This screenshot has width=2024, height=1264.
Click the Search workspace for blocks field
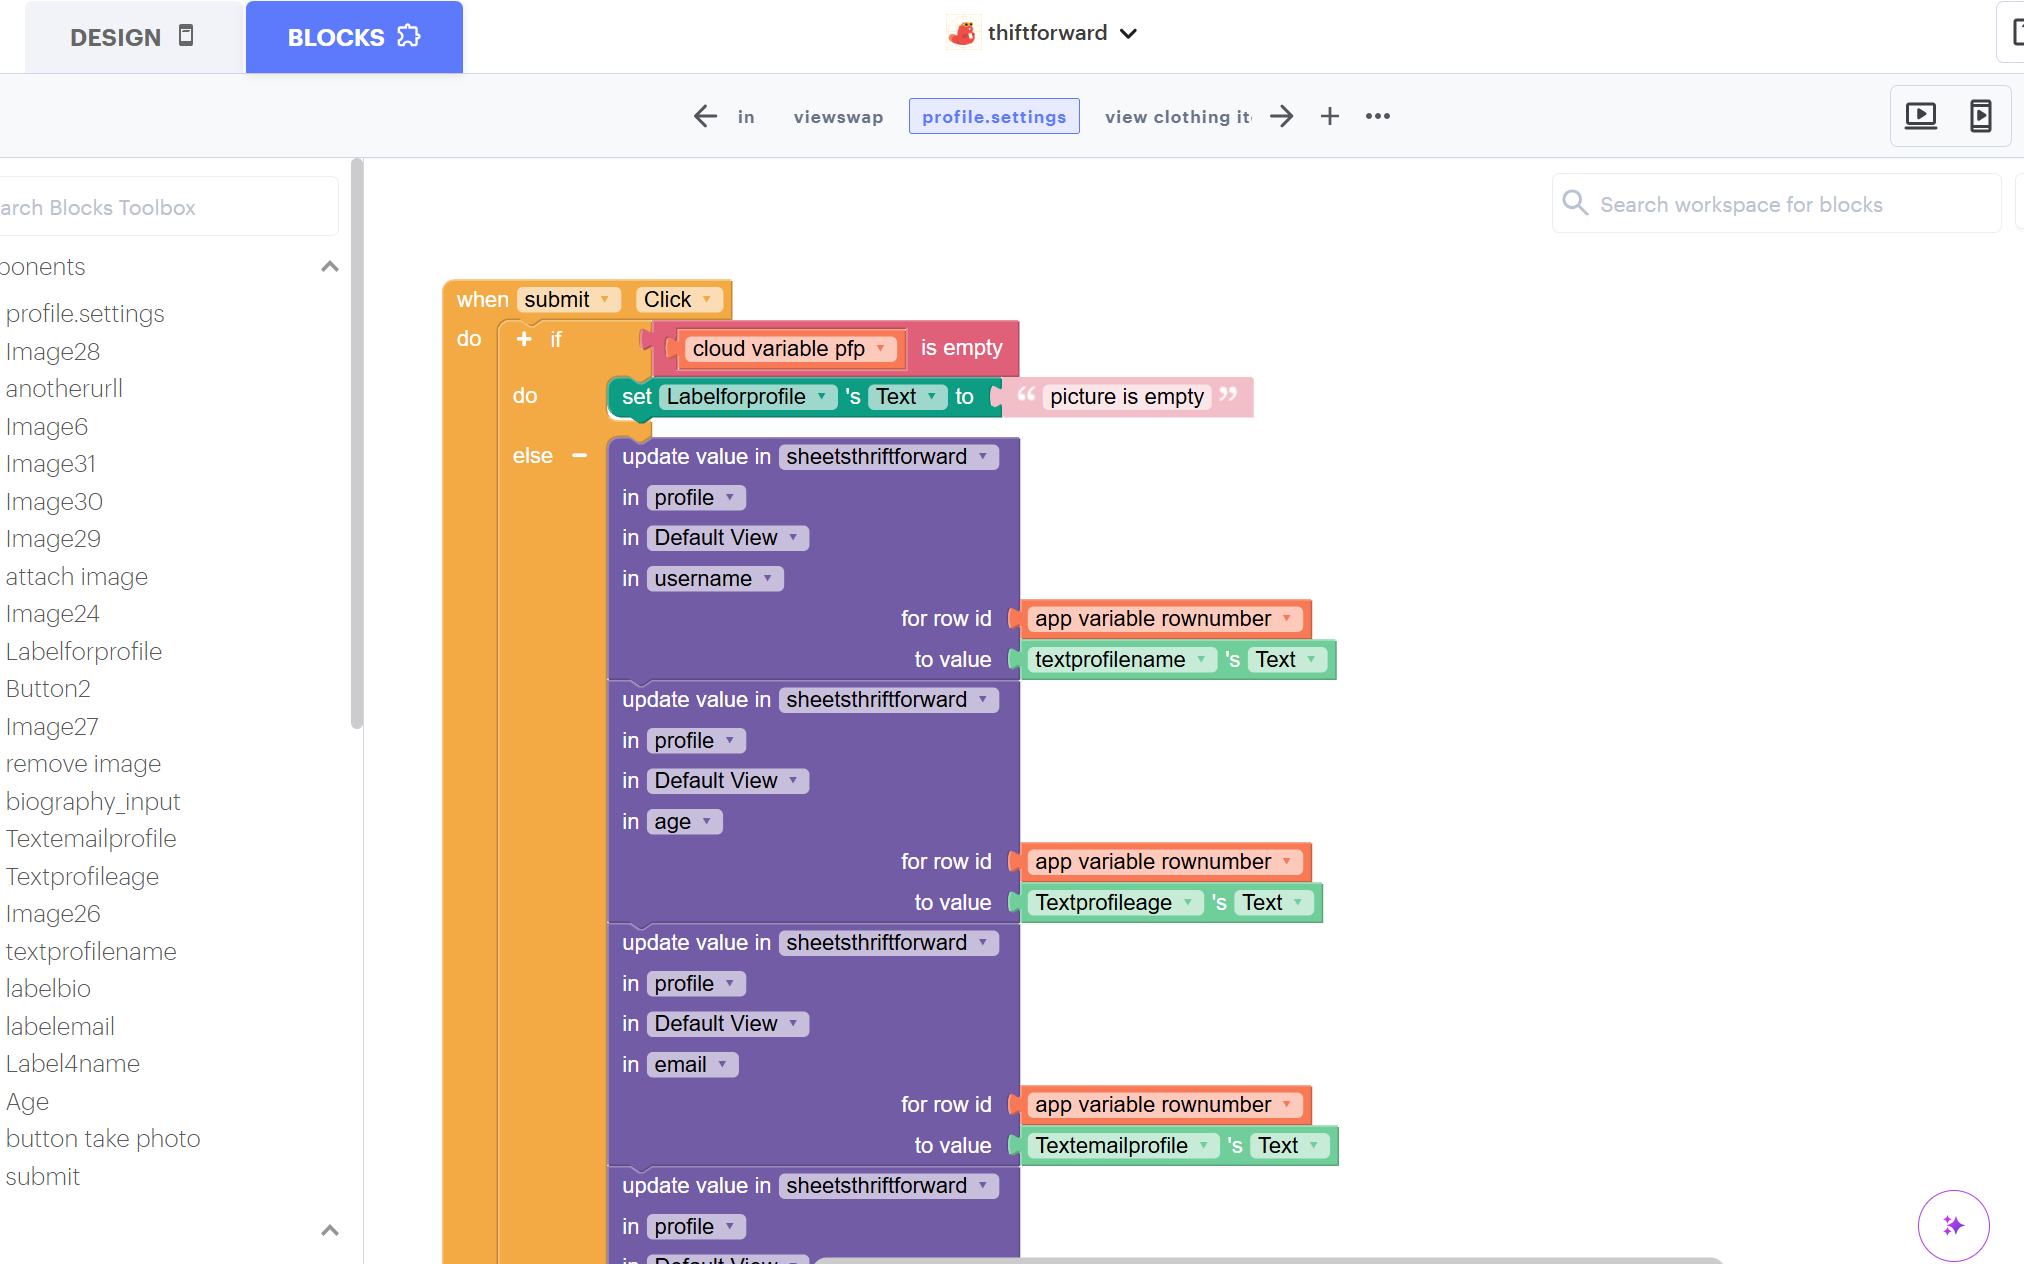pos(1775,205)
